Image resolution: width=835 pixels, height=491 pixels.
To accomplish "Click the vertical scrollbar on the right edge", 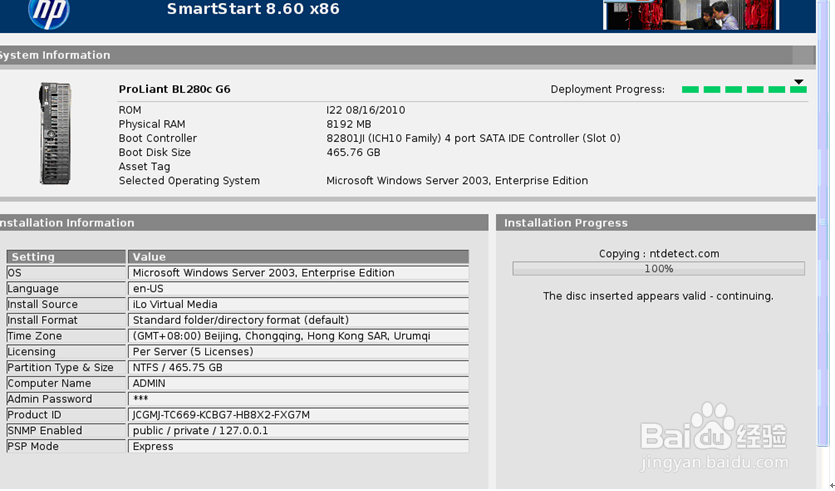I will pos(823,223).
